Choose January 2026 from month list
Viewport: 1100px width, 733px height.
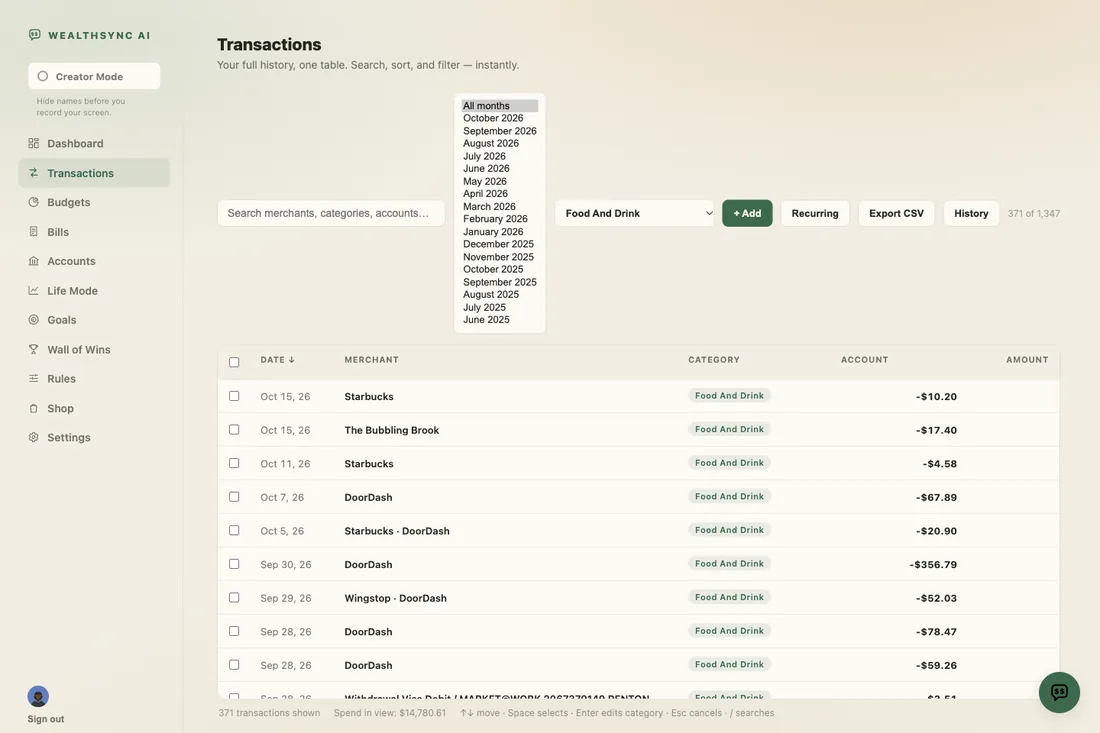click(x=499, y=231)
